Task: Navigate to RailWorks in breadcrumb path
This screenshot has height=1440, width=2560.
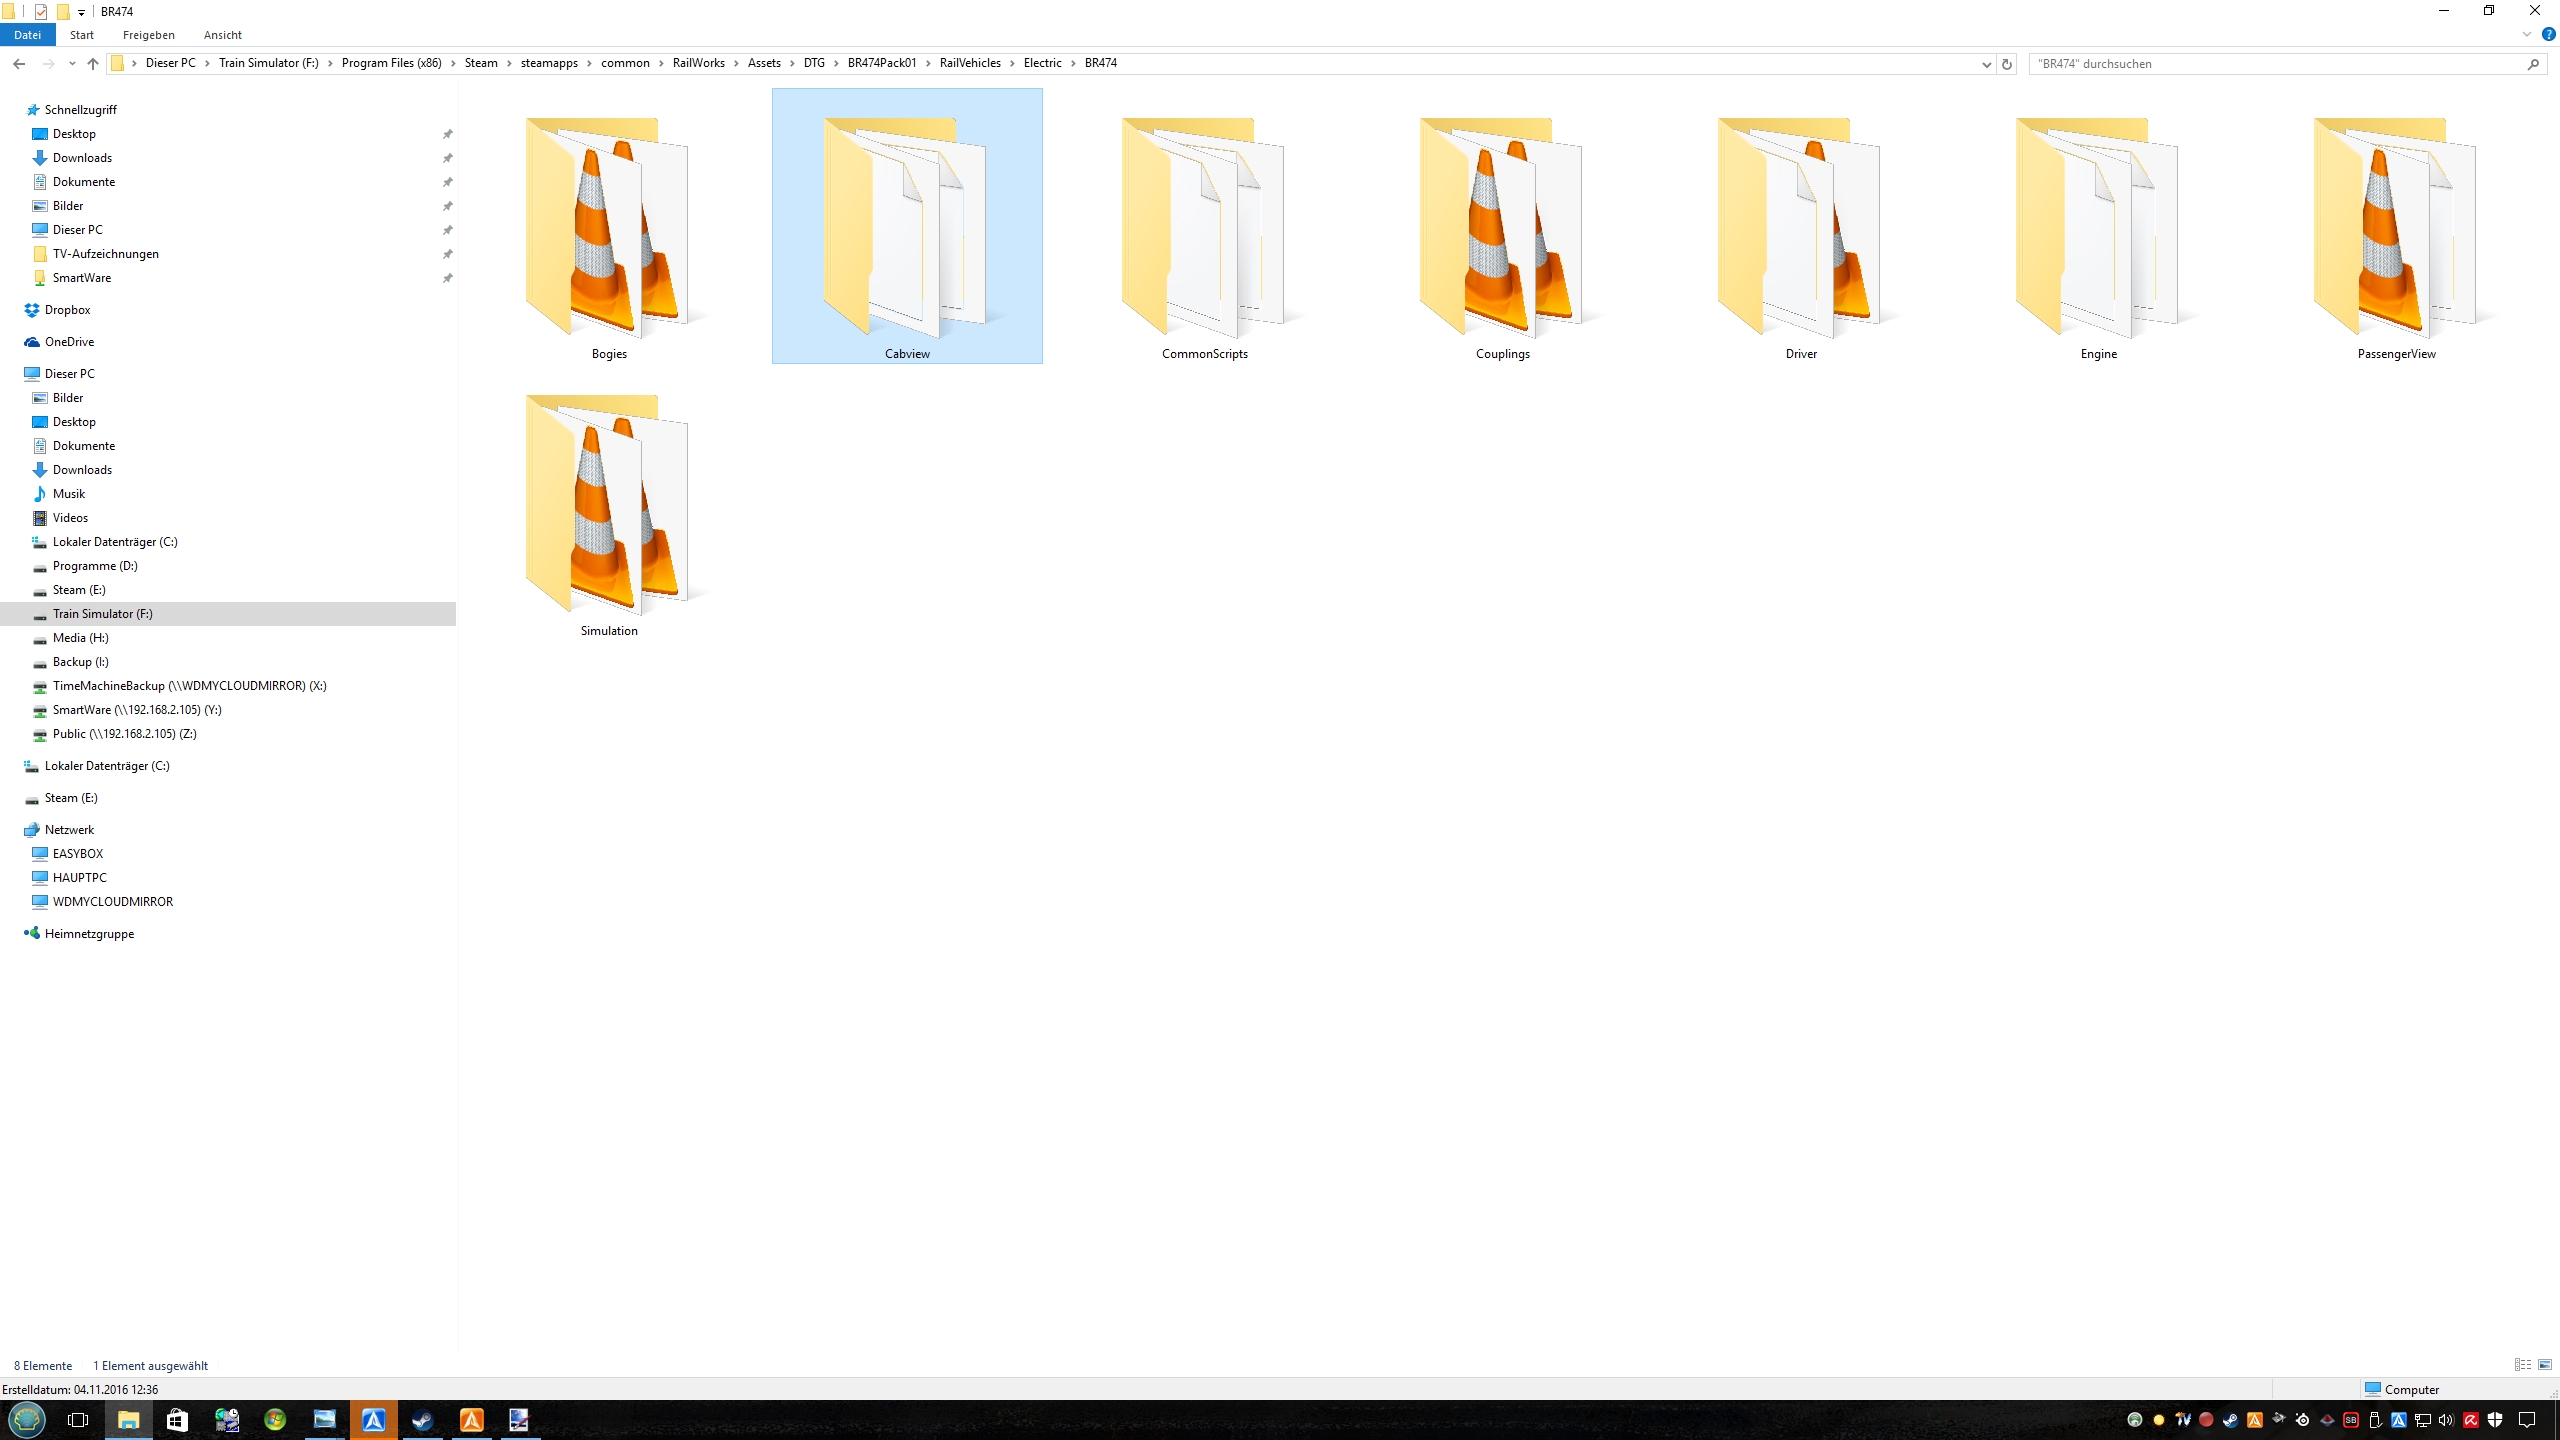Action: (x=698, y=63)
